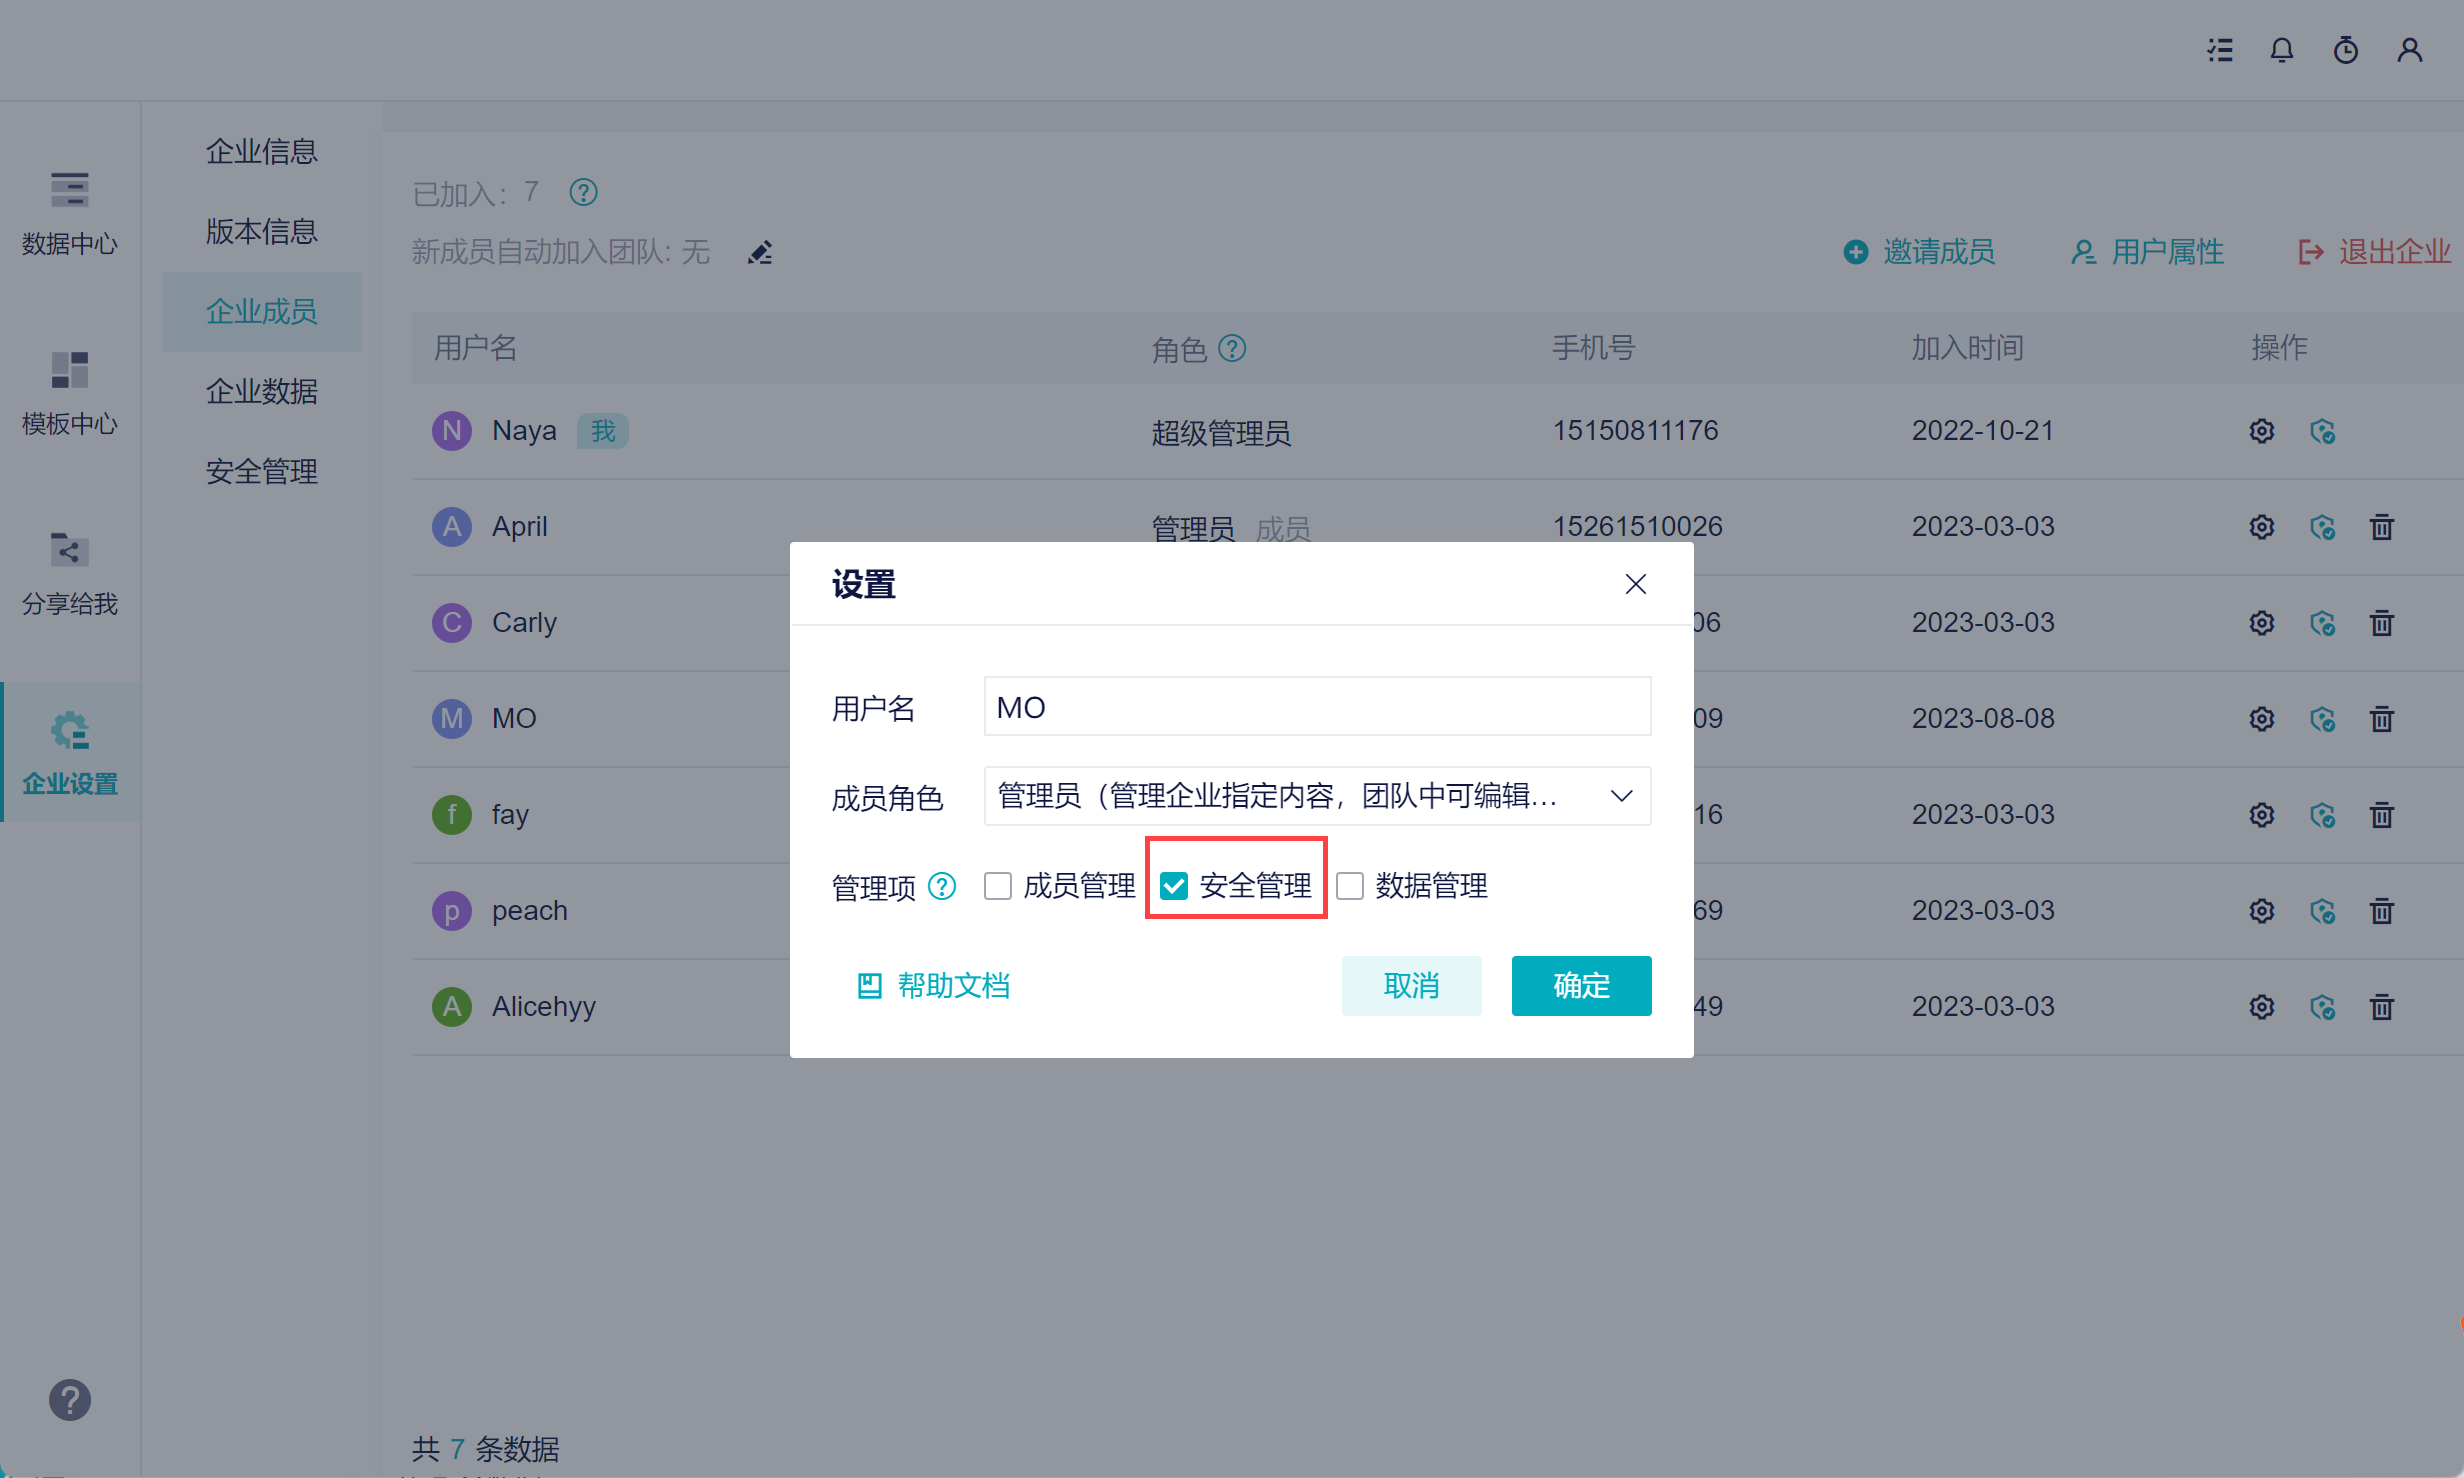Select 企业数据 in the settings menu
The width and height of the screenshot is (2464, 1478).
261,391
